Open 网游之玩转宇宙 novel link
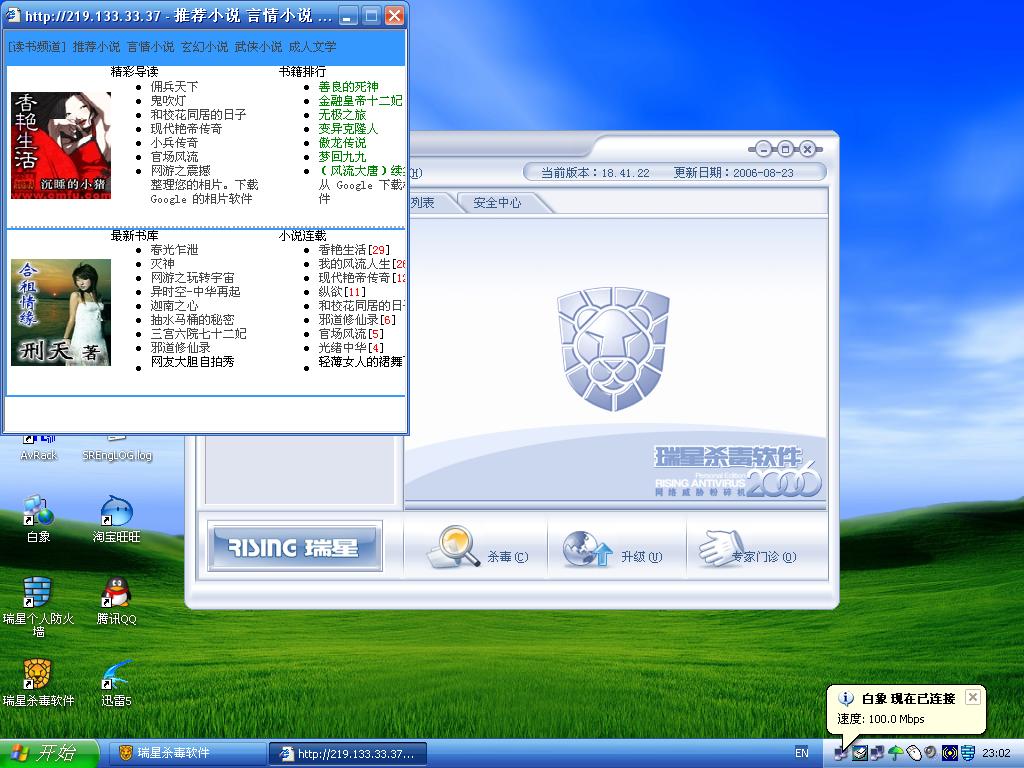The height and width of the screenshot is (768, 1024). (193, 278)
